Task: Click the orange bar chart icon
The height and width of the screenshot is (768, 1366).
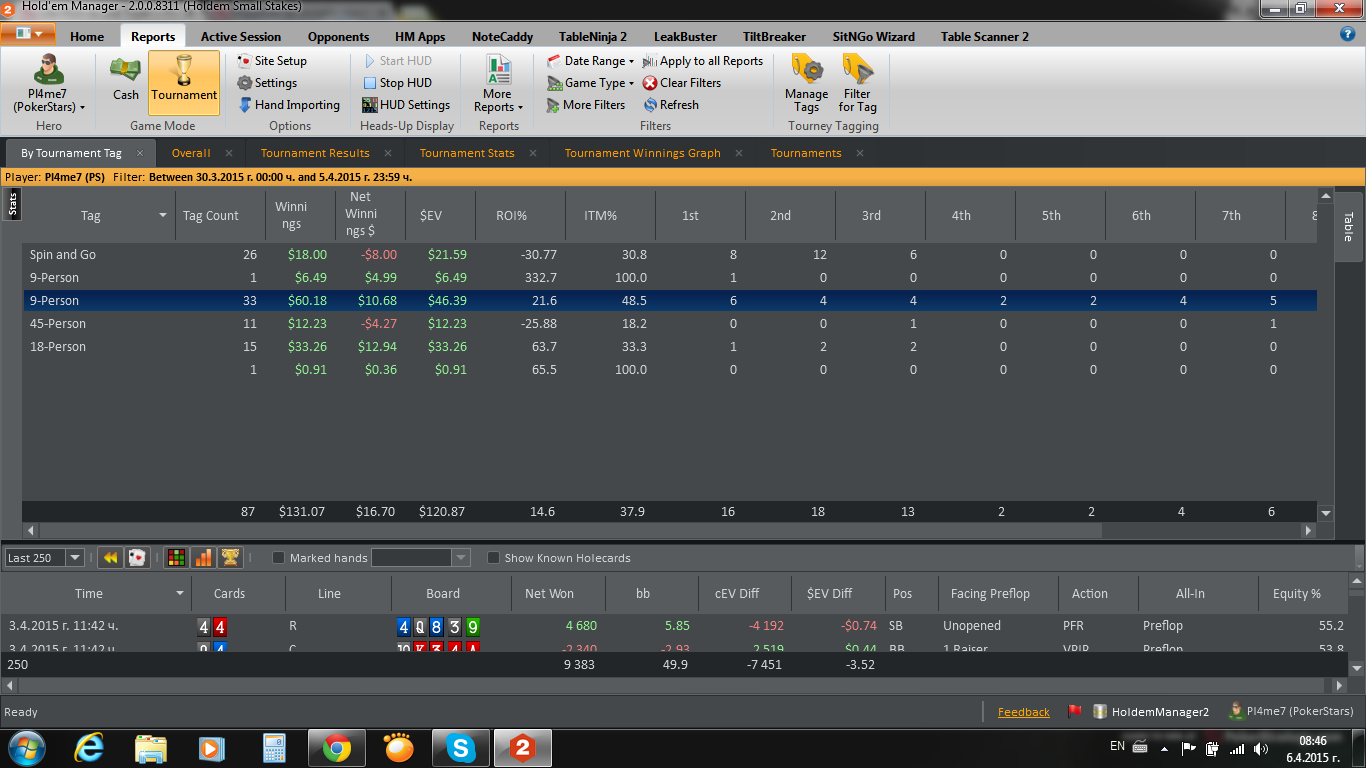Action: (x=203, y=558)
